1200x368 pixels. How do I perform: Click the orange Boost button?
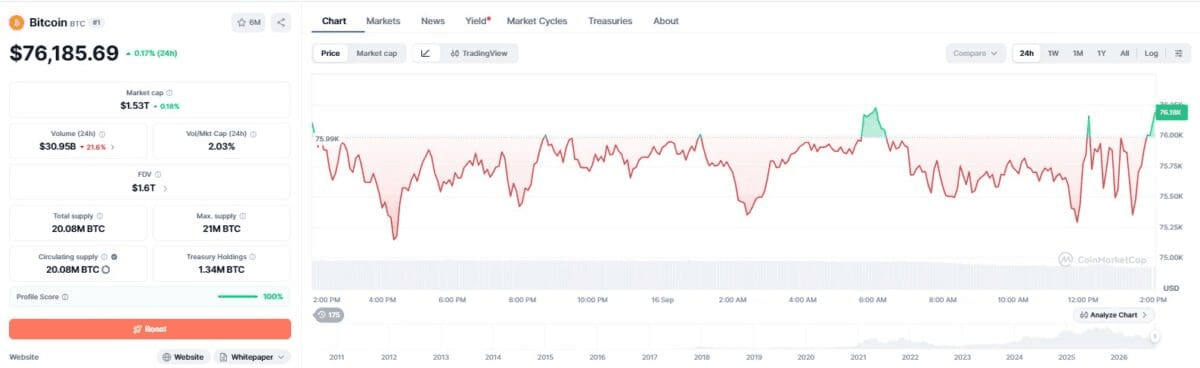[150, 328]
